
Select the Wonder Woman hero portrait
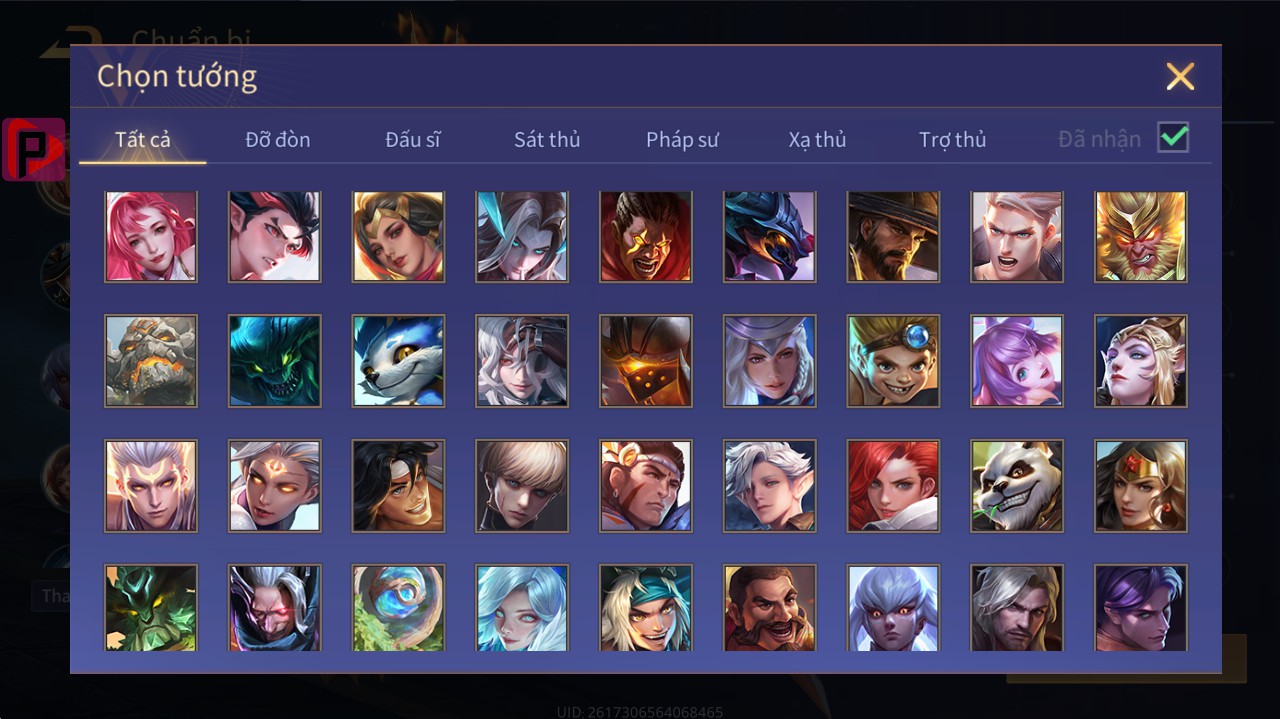coord(1141,485)
